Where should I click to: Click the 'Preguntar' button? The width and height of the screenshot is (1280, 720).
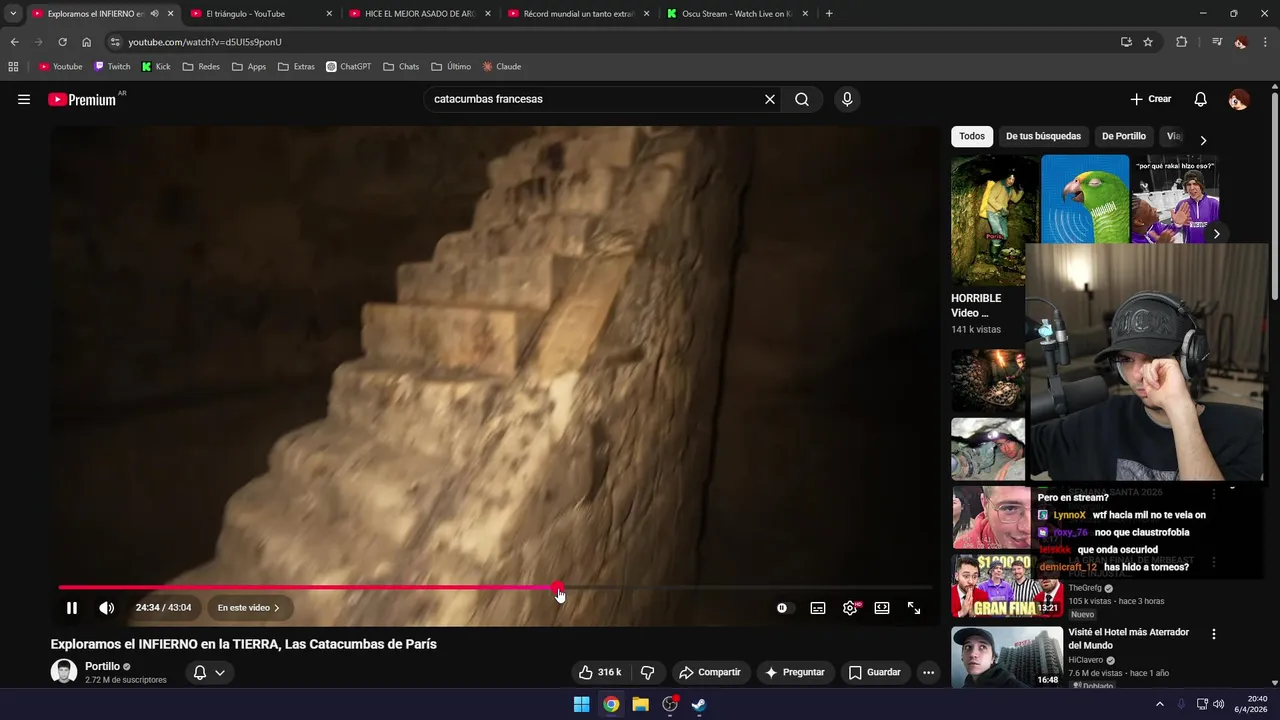tap(795, 672)
